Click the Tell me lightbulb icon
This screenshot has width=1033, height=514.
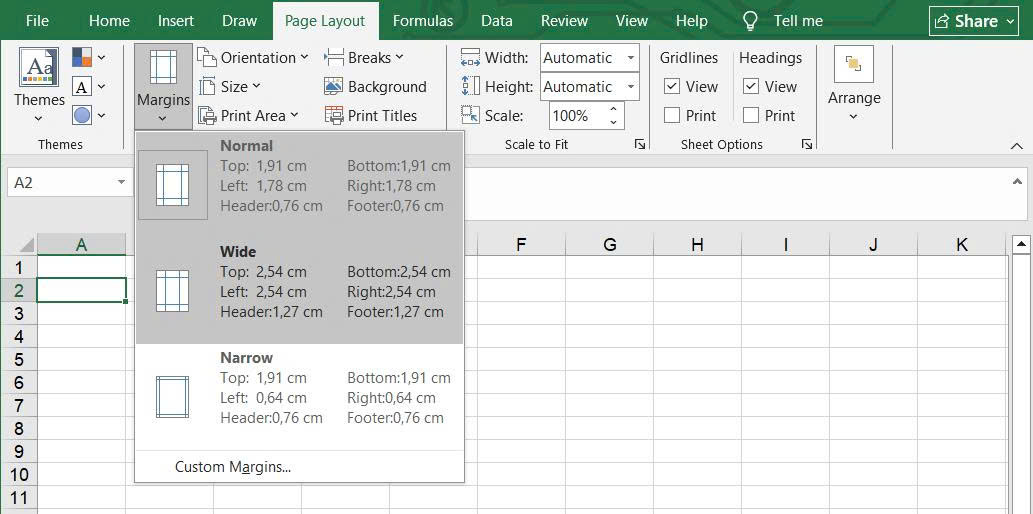click(x=750, y=20)
